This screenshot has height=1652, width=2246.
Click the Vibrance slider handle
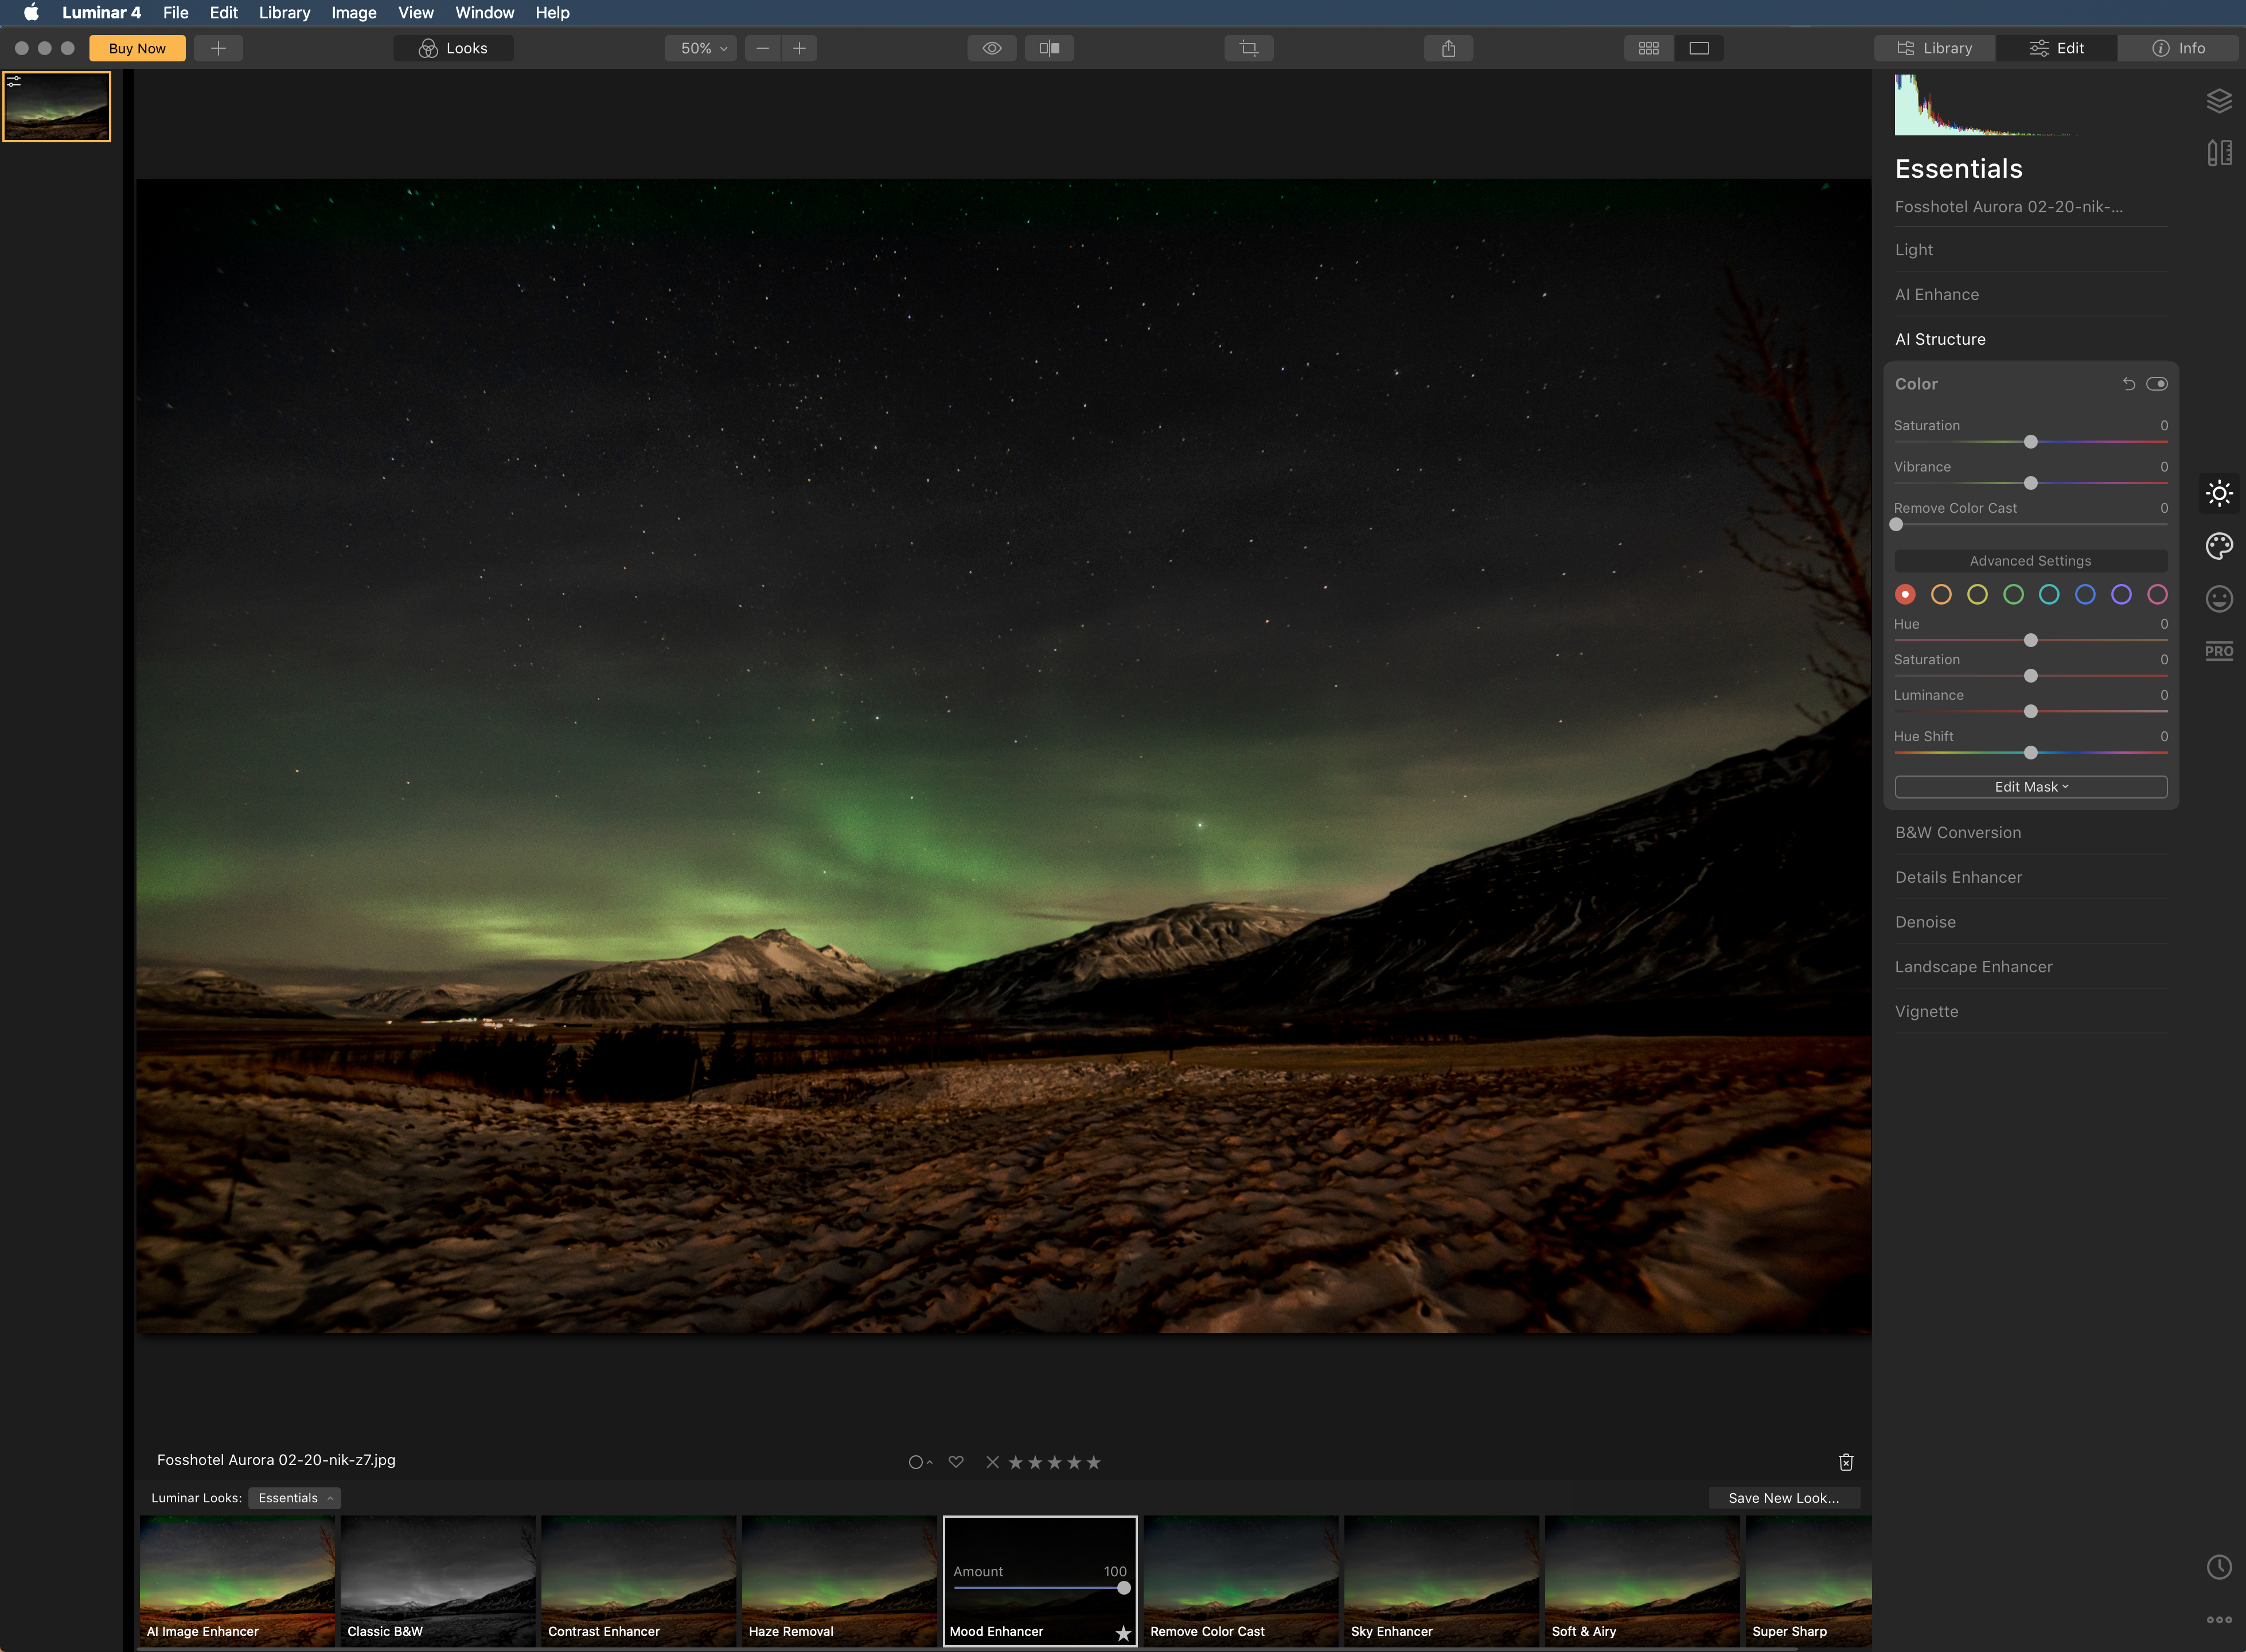(x=2030, y=483)
